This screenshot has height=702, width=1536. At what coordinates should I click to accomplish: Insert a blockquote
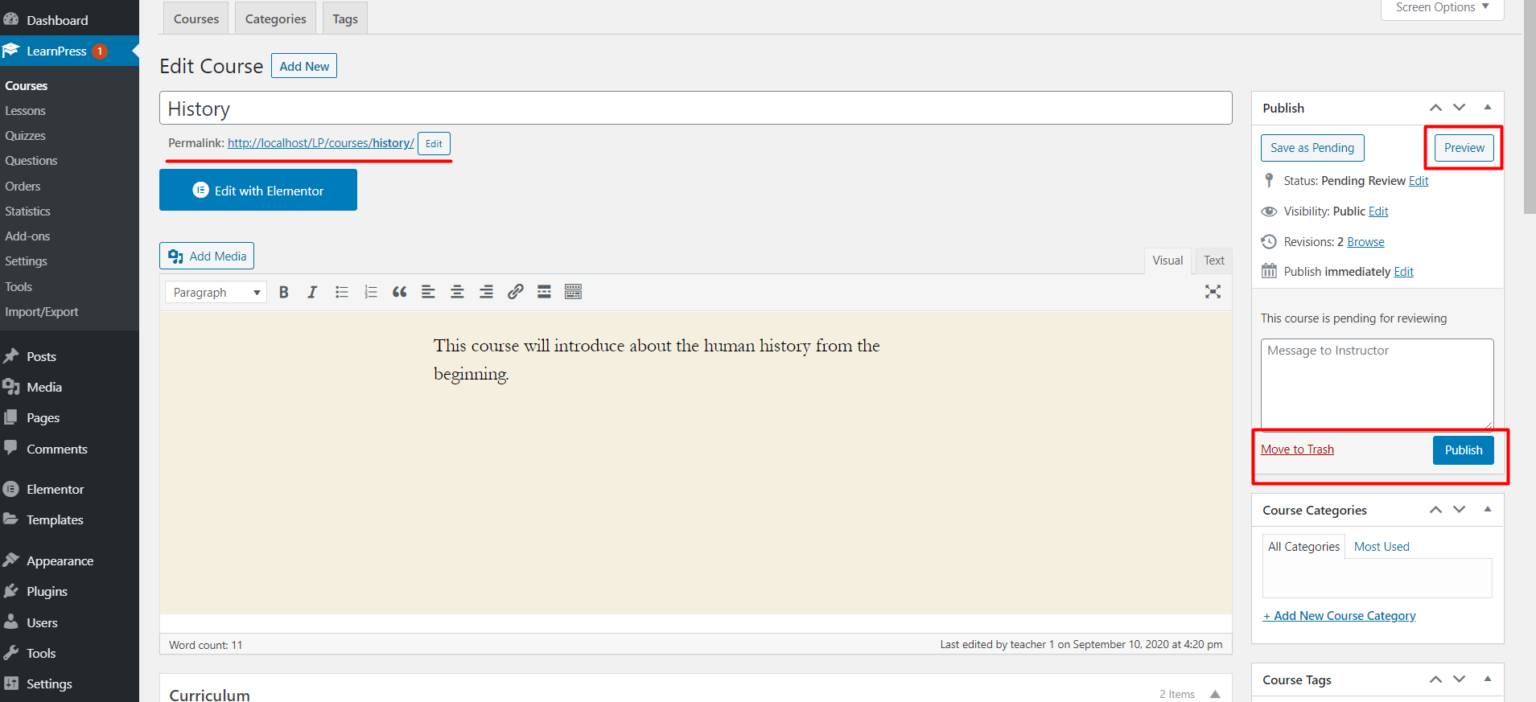click(399, 291)
